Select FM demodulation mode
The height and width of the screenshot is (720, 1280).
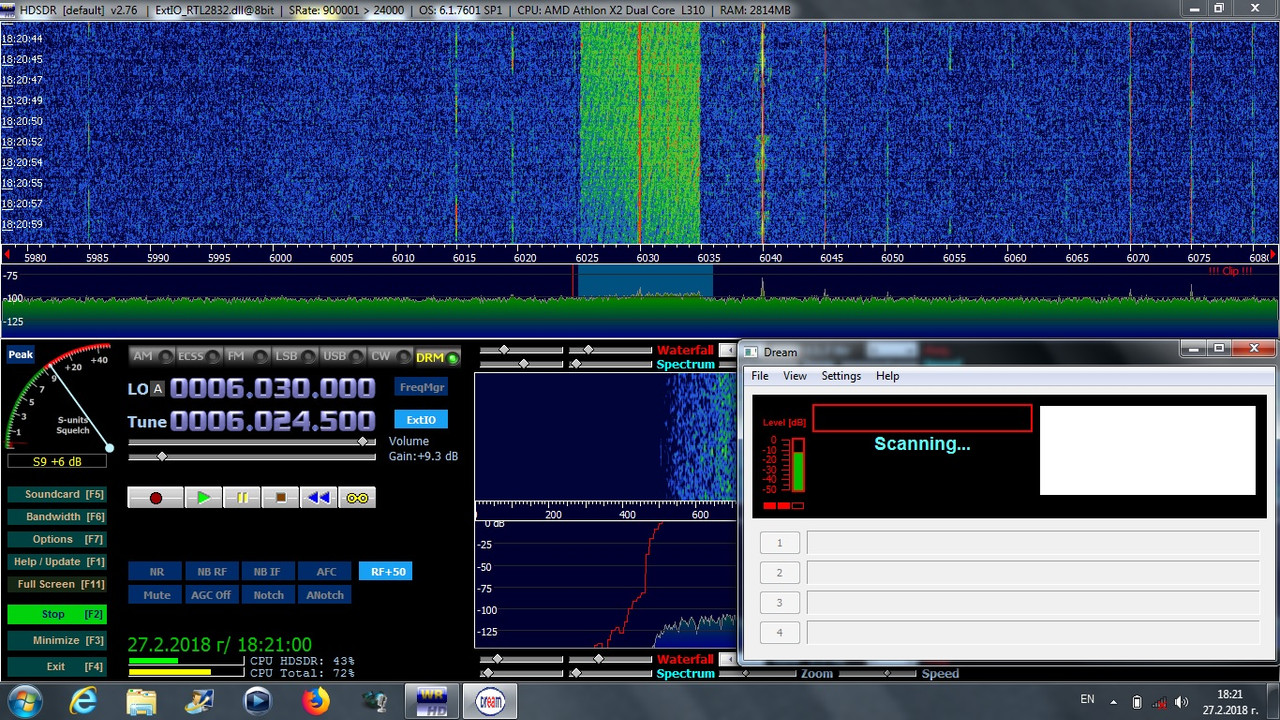tap(246, 356)
